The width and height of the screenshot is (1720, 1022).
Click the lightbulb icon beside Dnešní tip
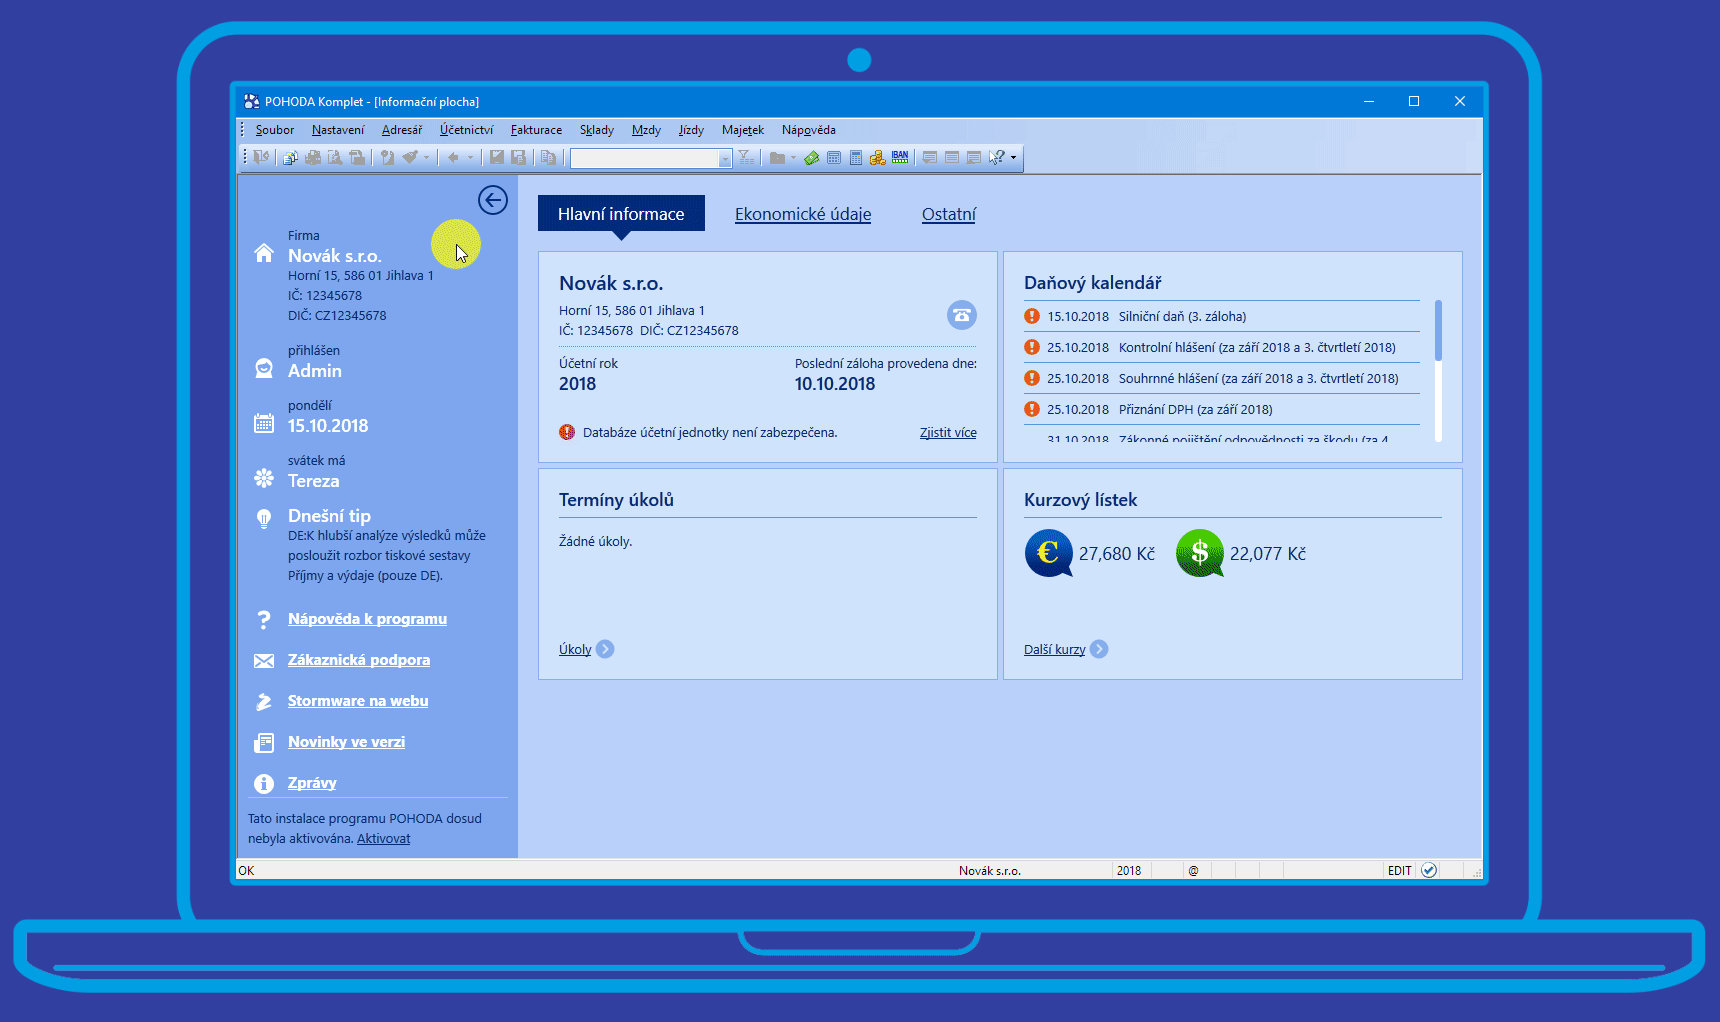tap(264, 518)
